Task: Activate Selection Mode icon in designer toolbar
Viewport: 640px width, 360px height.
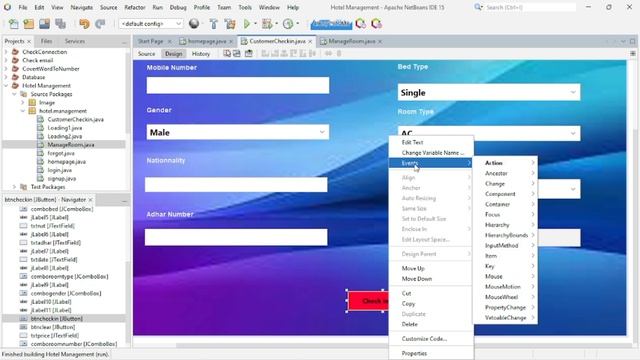Action: (x=227, y=53)
